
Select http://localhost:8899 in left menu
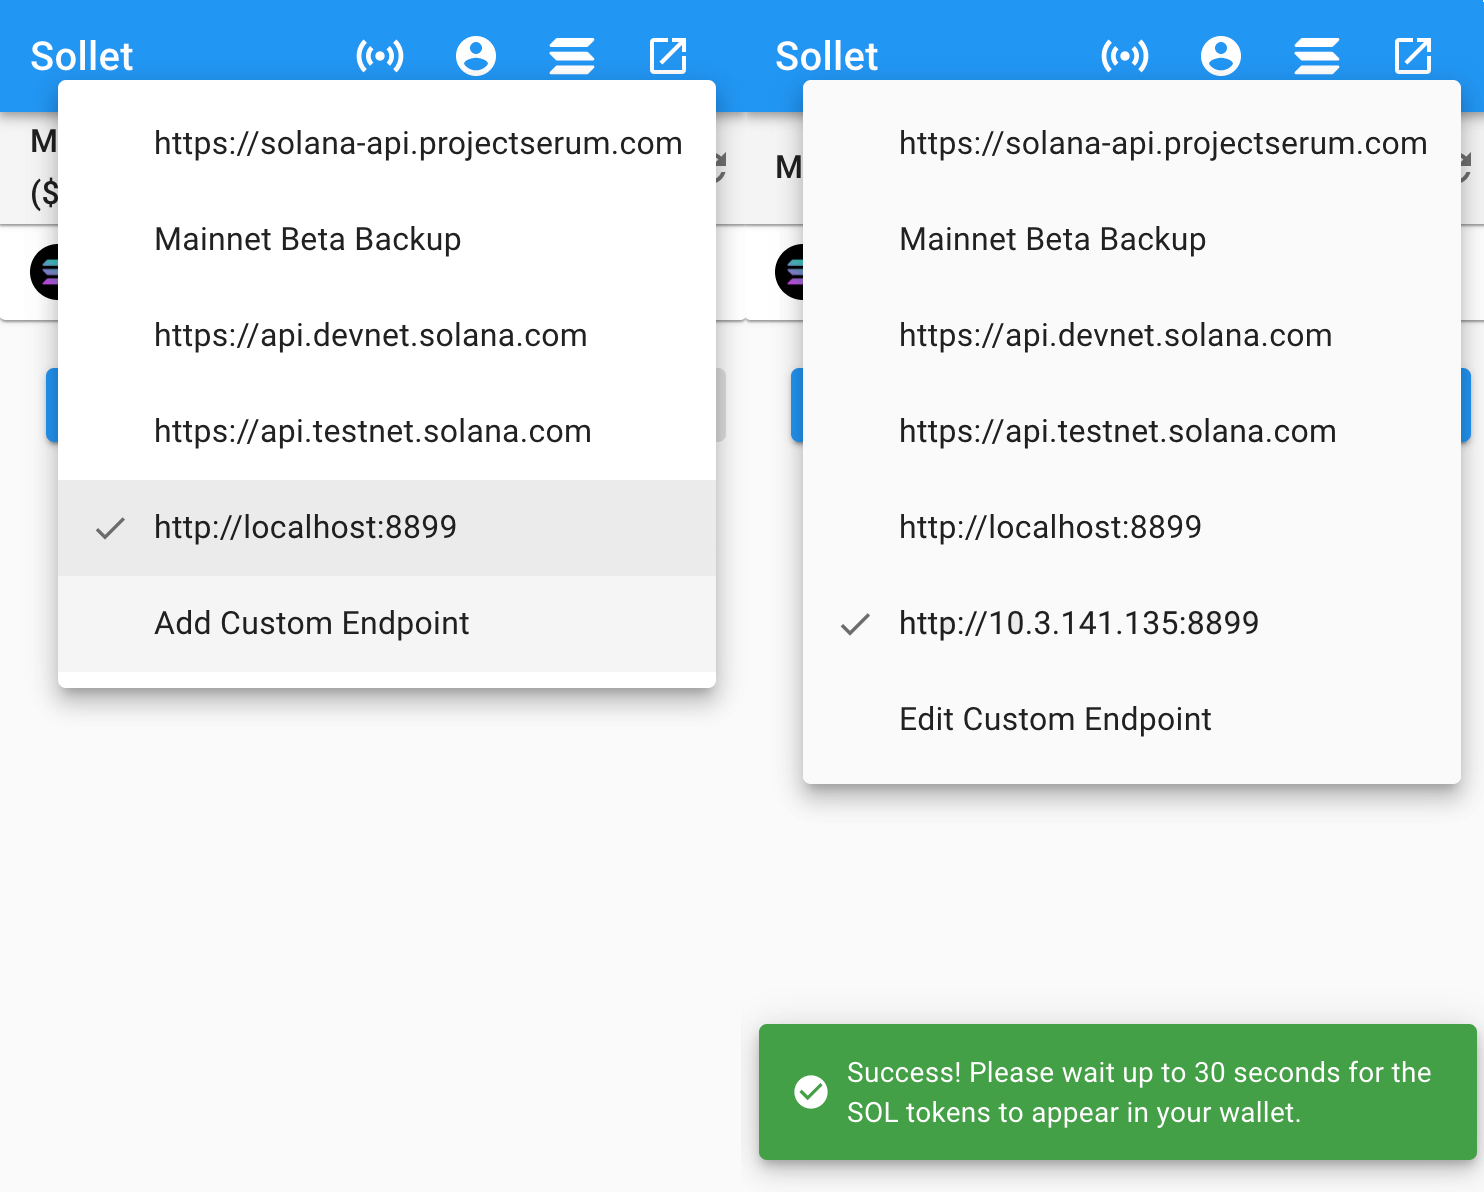tap(387, 528)
